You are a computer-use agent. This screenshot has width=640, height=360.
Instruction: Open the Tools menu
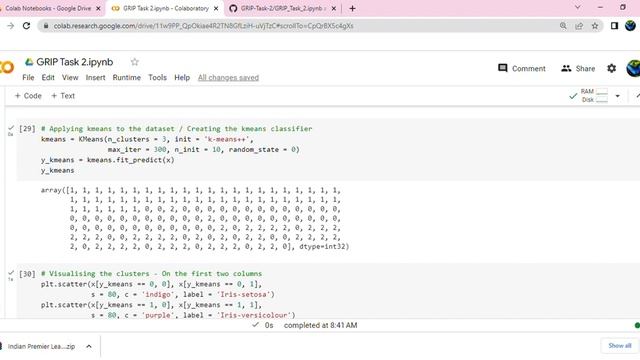point(157,78)
